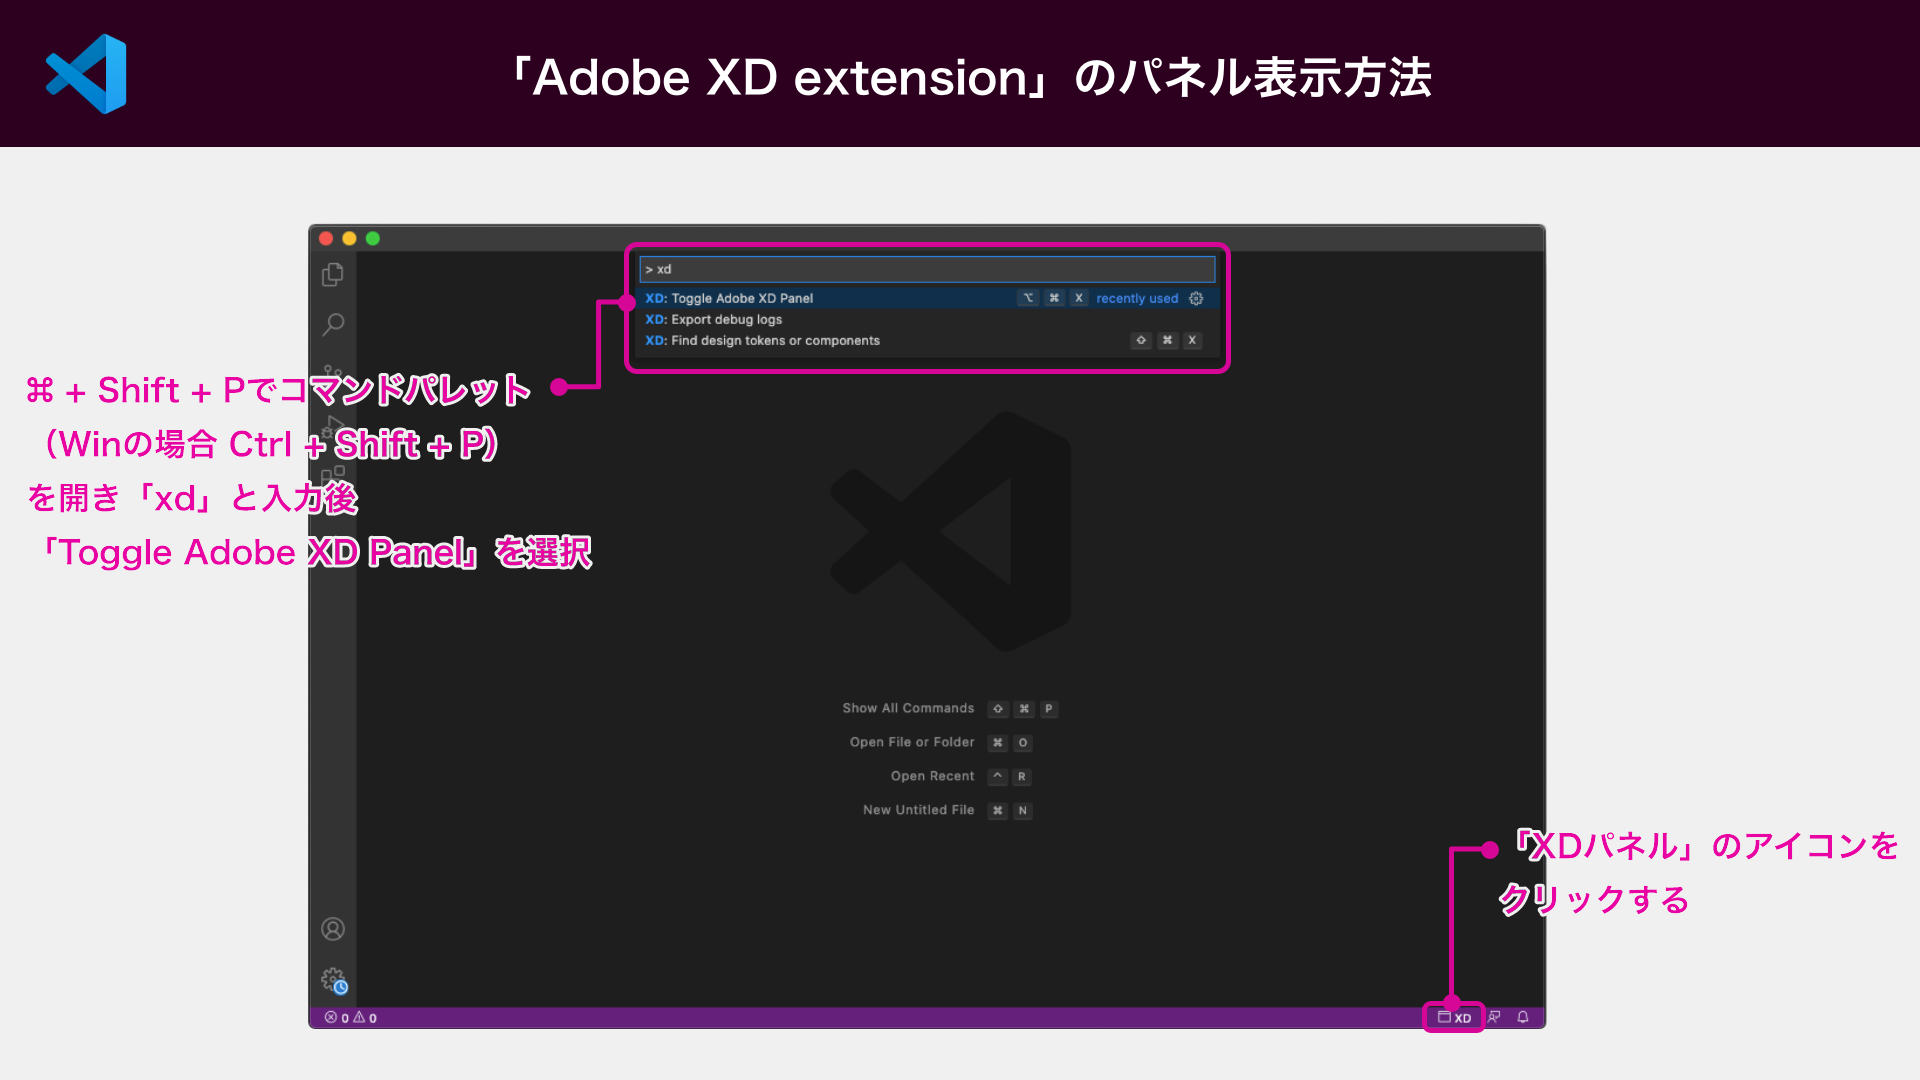This screenshot has height=1080, width=1920.
Task: Zoom VS Code window green button
Action: [x=373, y=238]
